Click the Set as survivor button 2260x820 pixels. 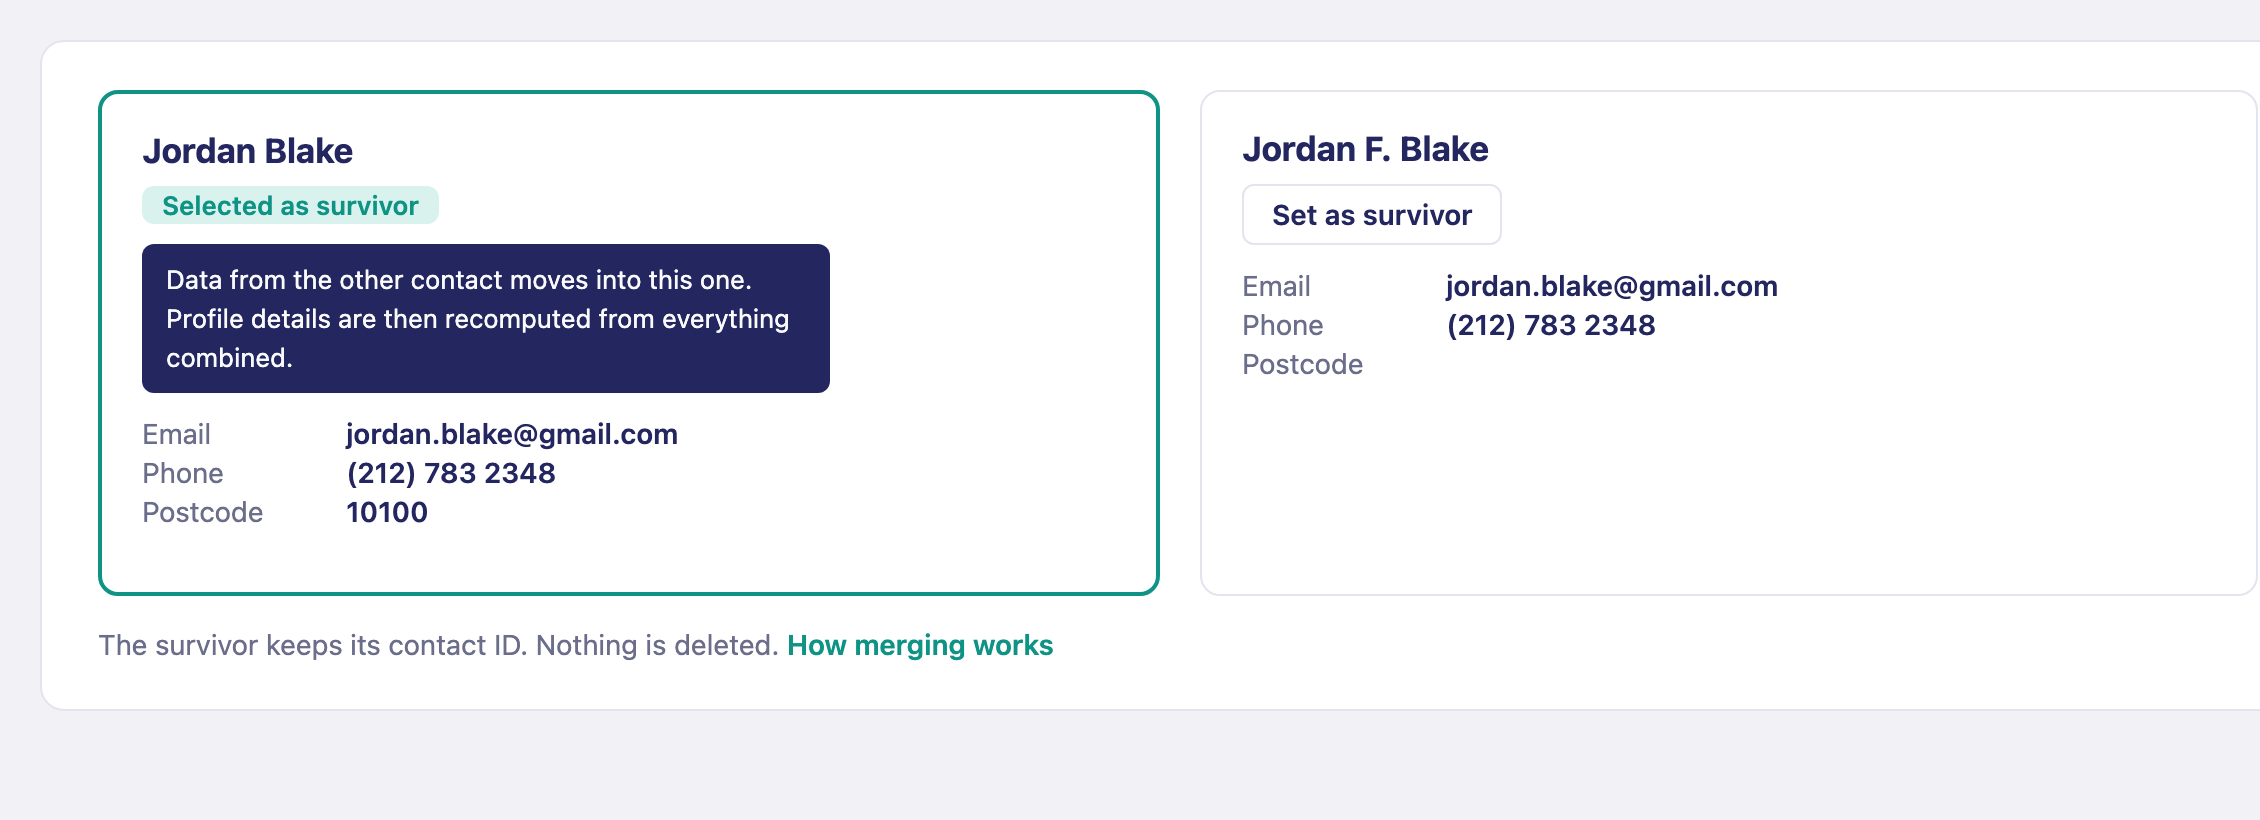point(1371,214)
